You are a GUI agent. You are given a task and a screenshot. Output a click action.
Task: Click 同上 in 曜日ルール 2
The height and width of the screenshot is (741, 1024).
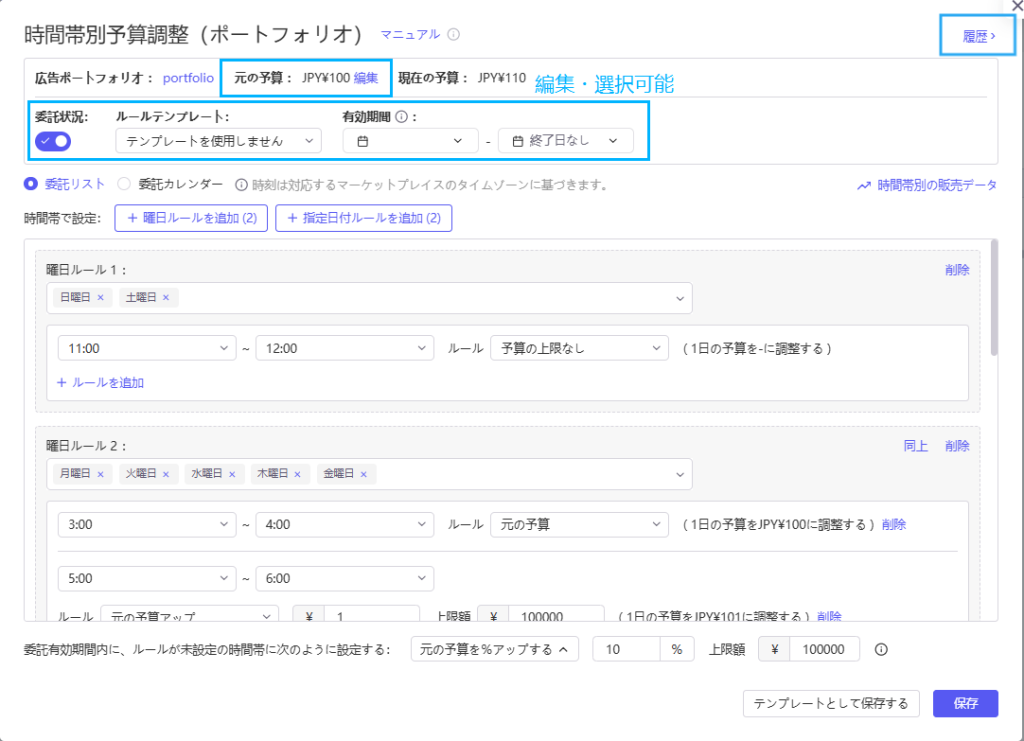point(916,446)
